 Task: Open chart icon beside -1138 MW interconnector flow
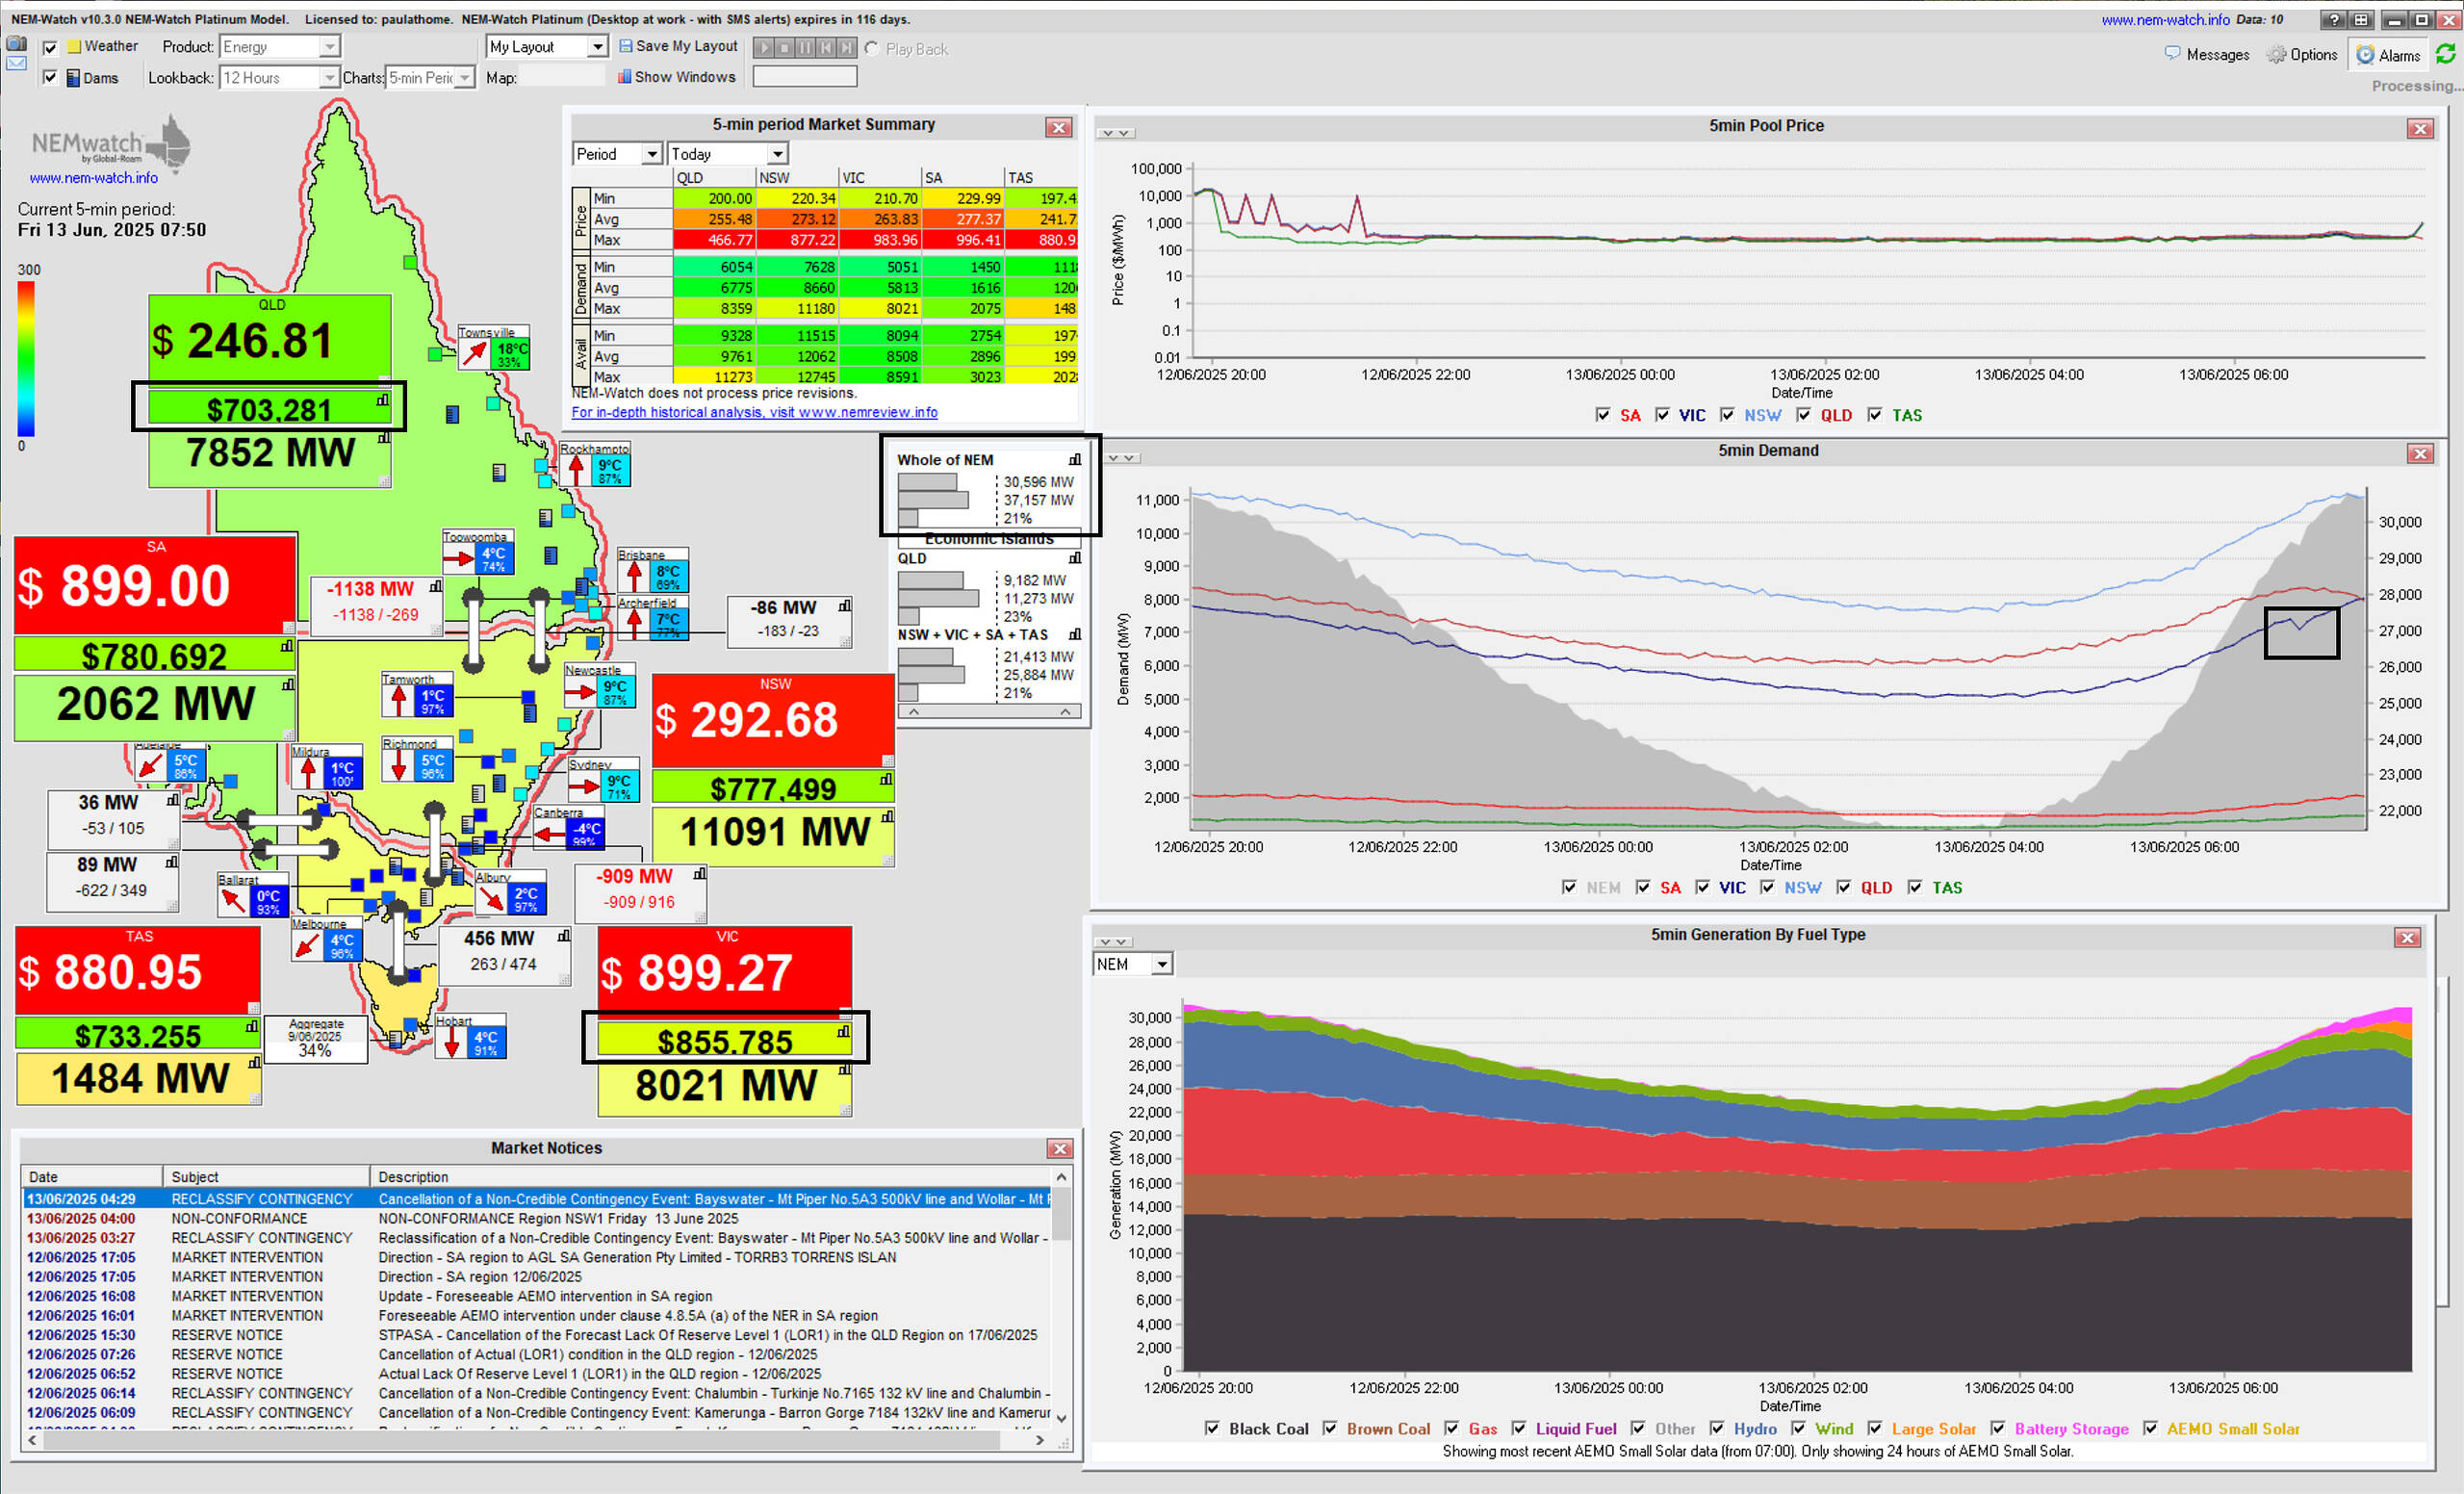435,587
